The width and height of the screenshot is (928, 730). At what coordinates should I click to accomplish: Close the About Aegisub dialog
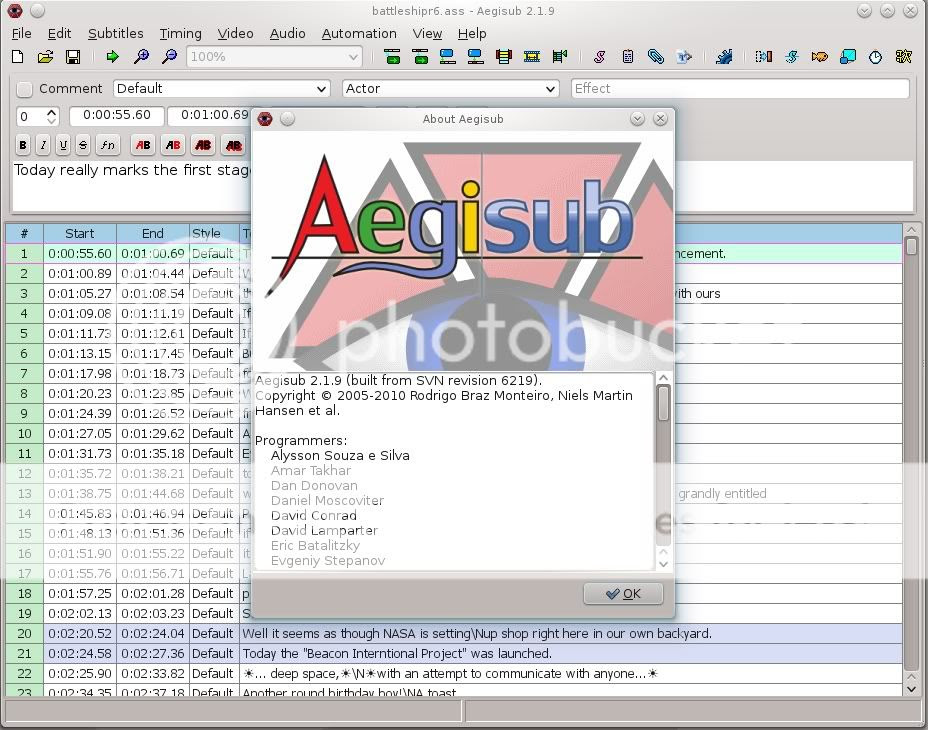tap(660, 119)
